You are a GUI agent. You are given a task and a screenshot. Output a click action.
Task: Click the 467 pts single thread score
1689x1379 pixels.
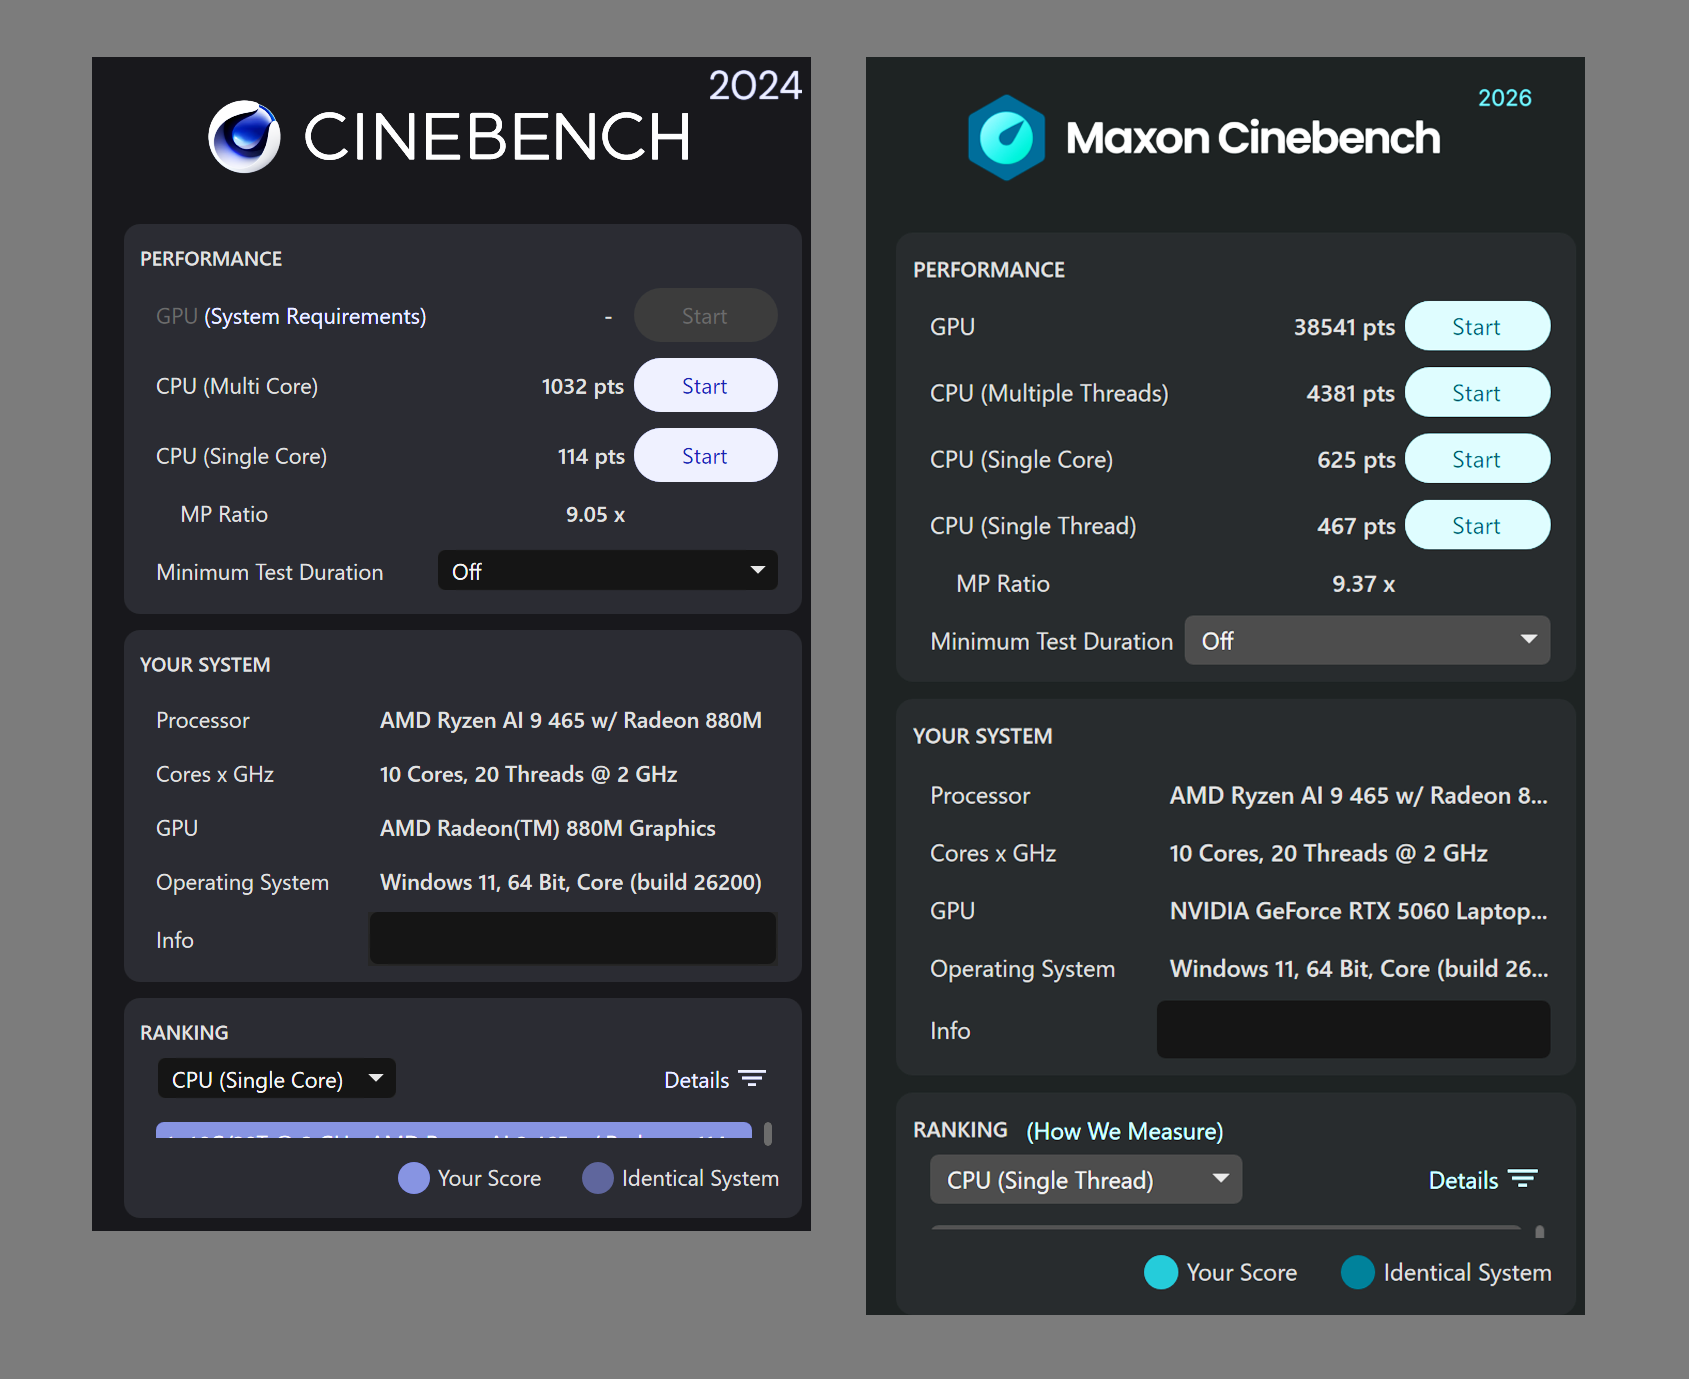pyautogui.click(x=1356, y=526)
